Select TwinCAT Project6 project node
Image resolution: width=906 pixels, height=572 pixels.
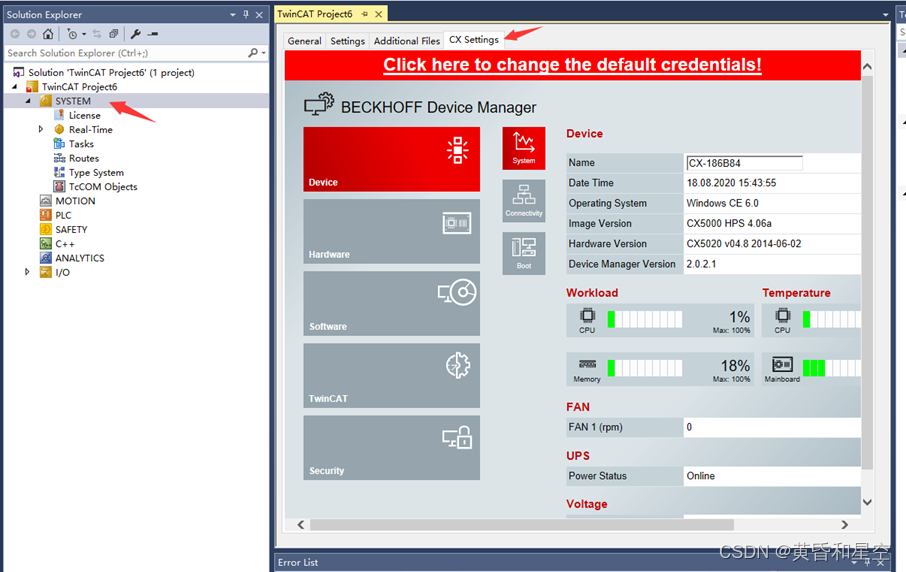(x=79, y=87)
